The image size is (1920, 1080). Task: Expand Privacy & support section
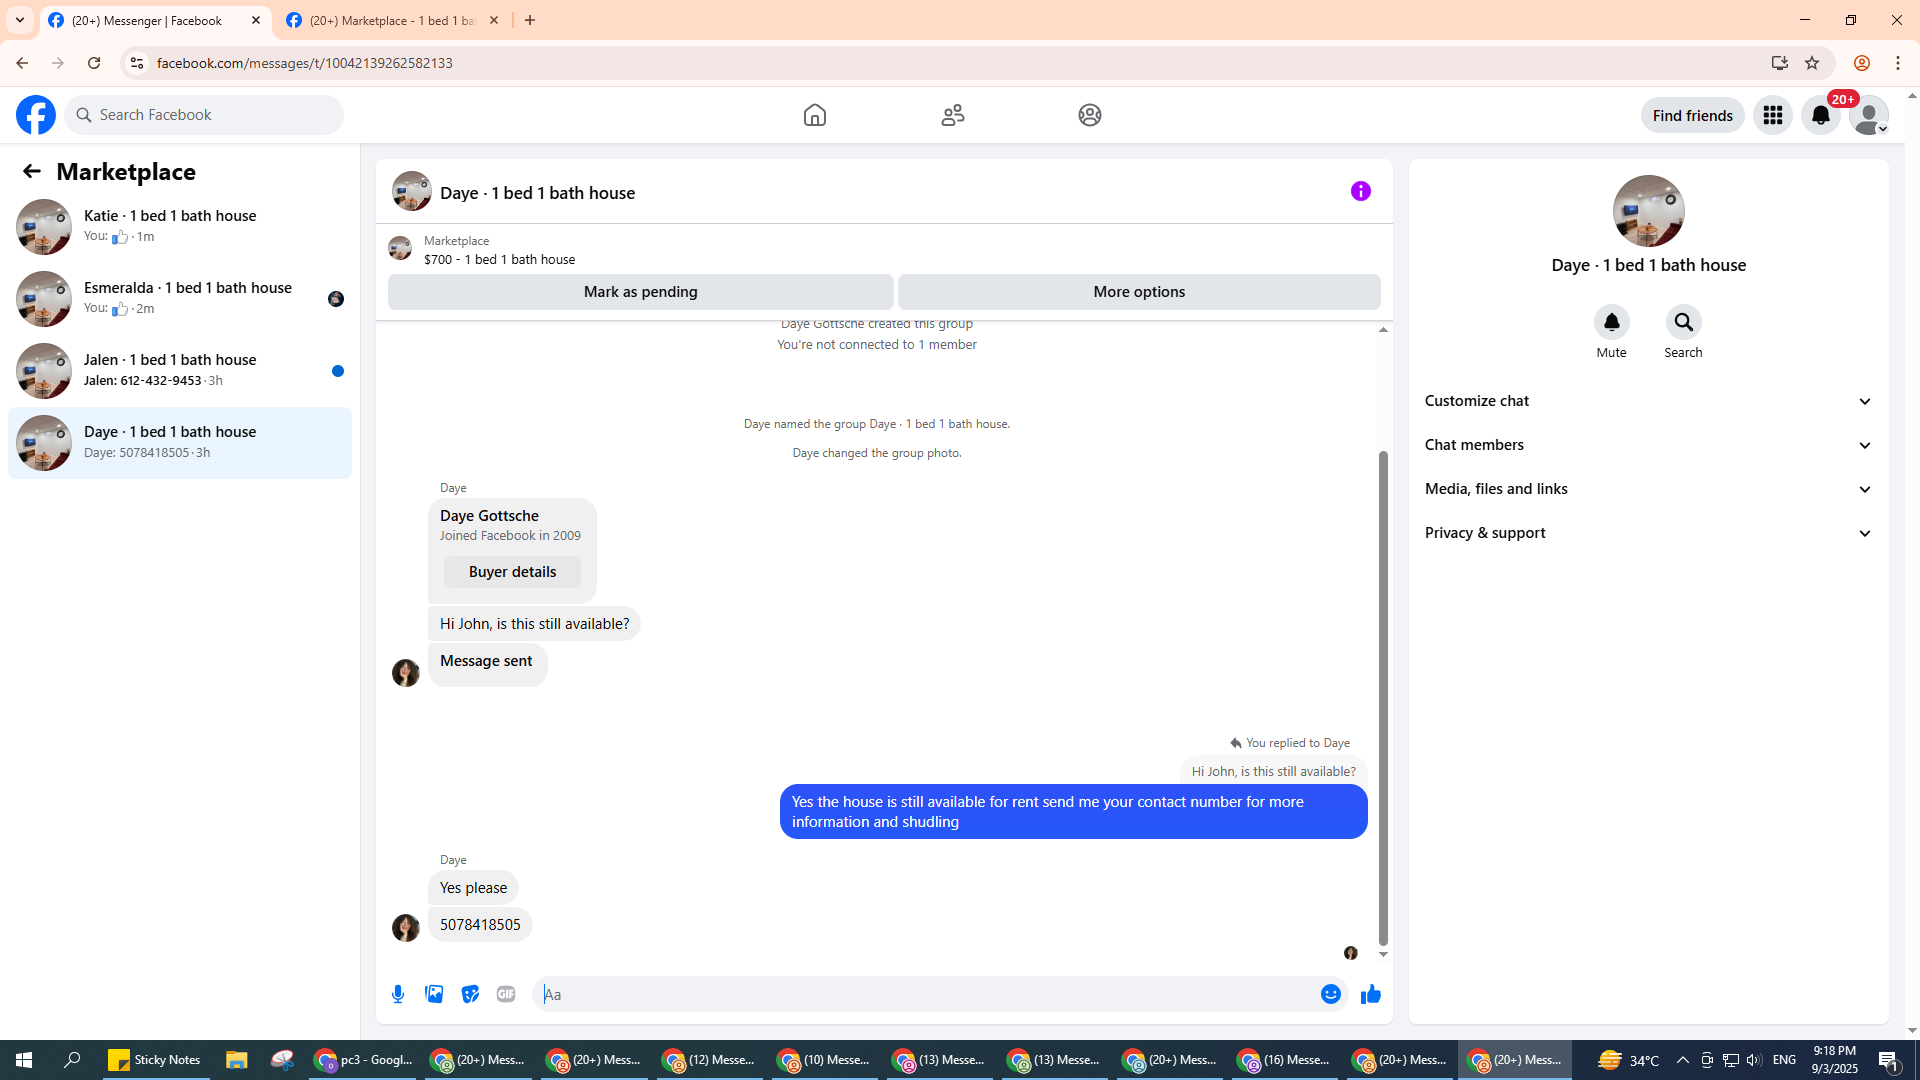(x=1649, y=533)
